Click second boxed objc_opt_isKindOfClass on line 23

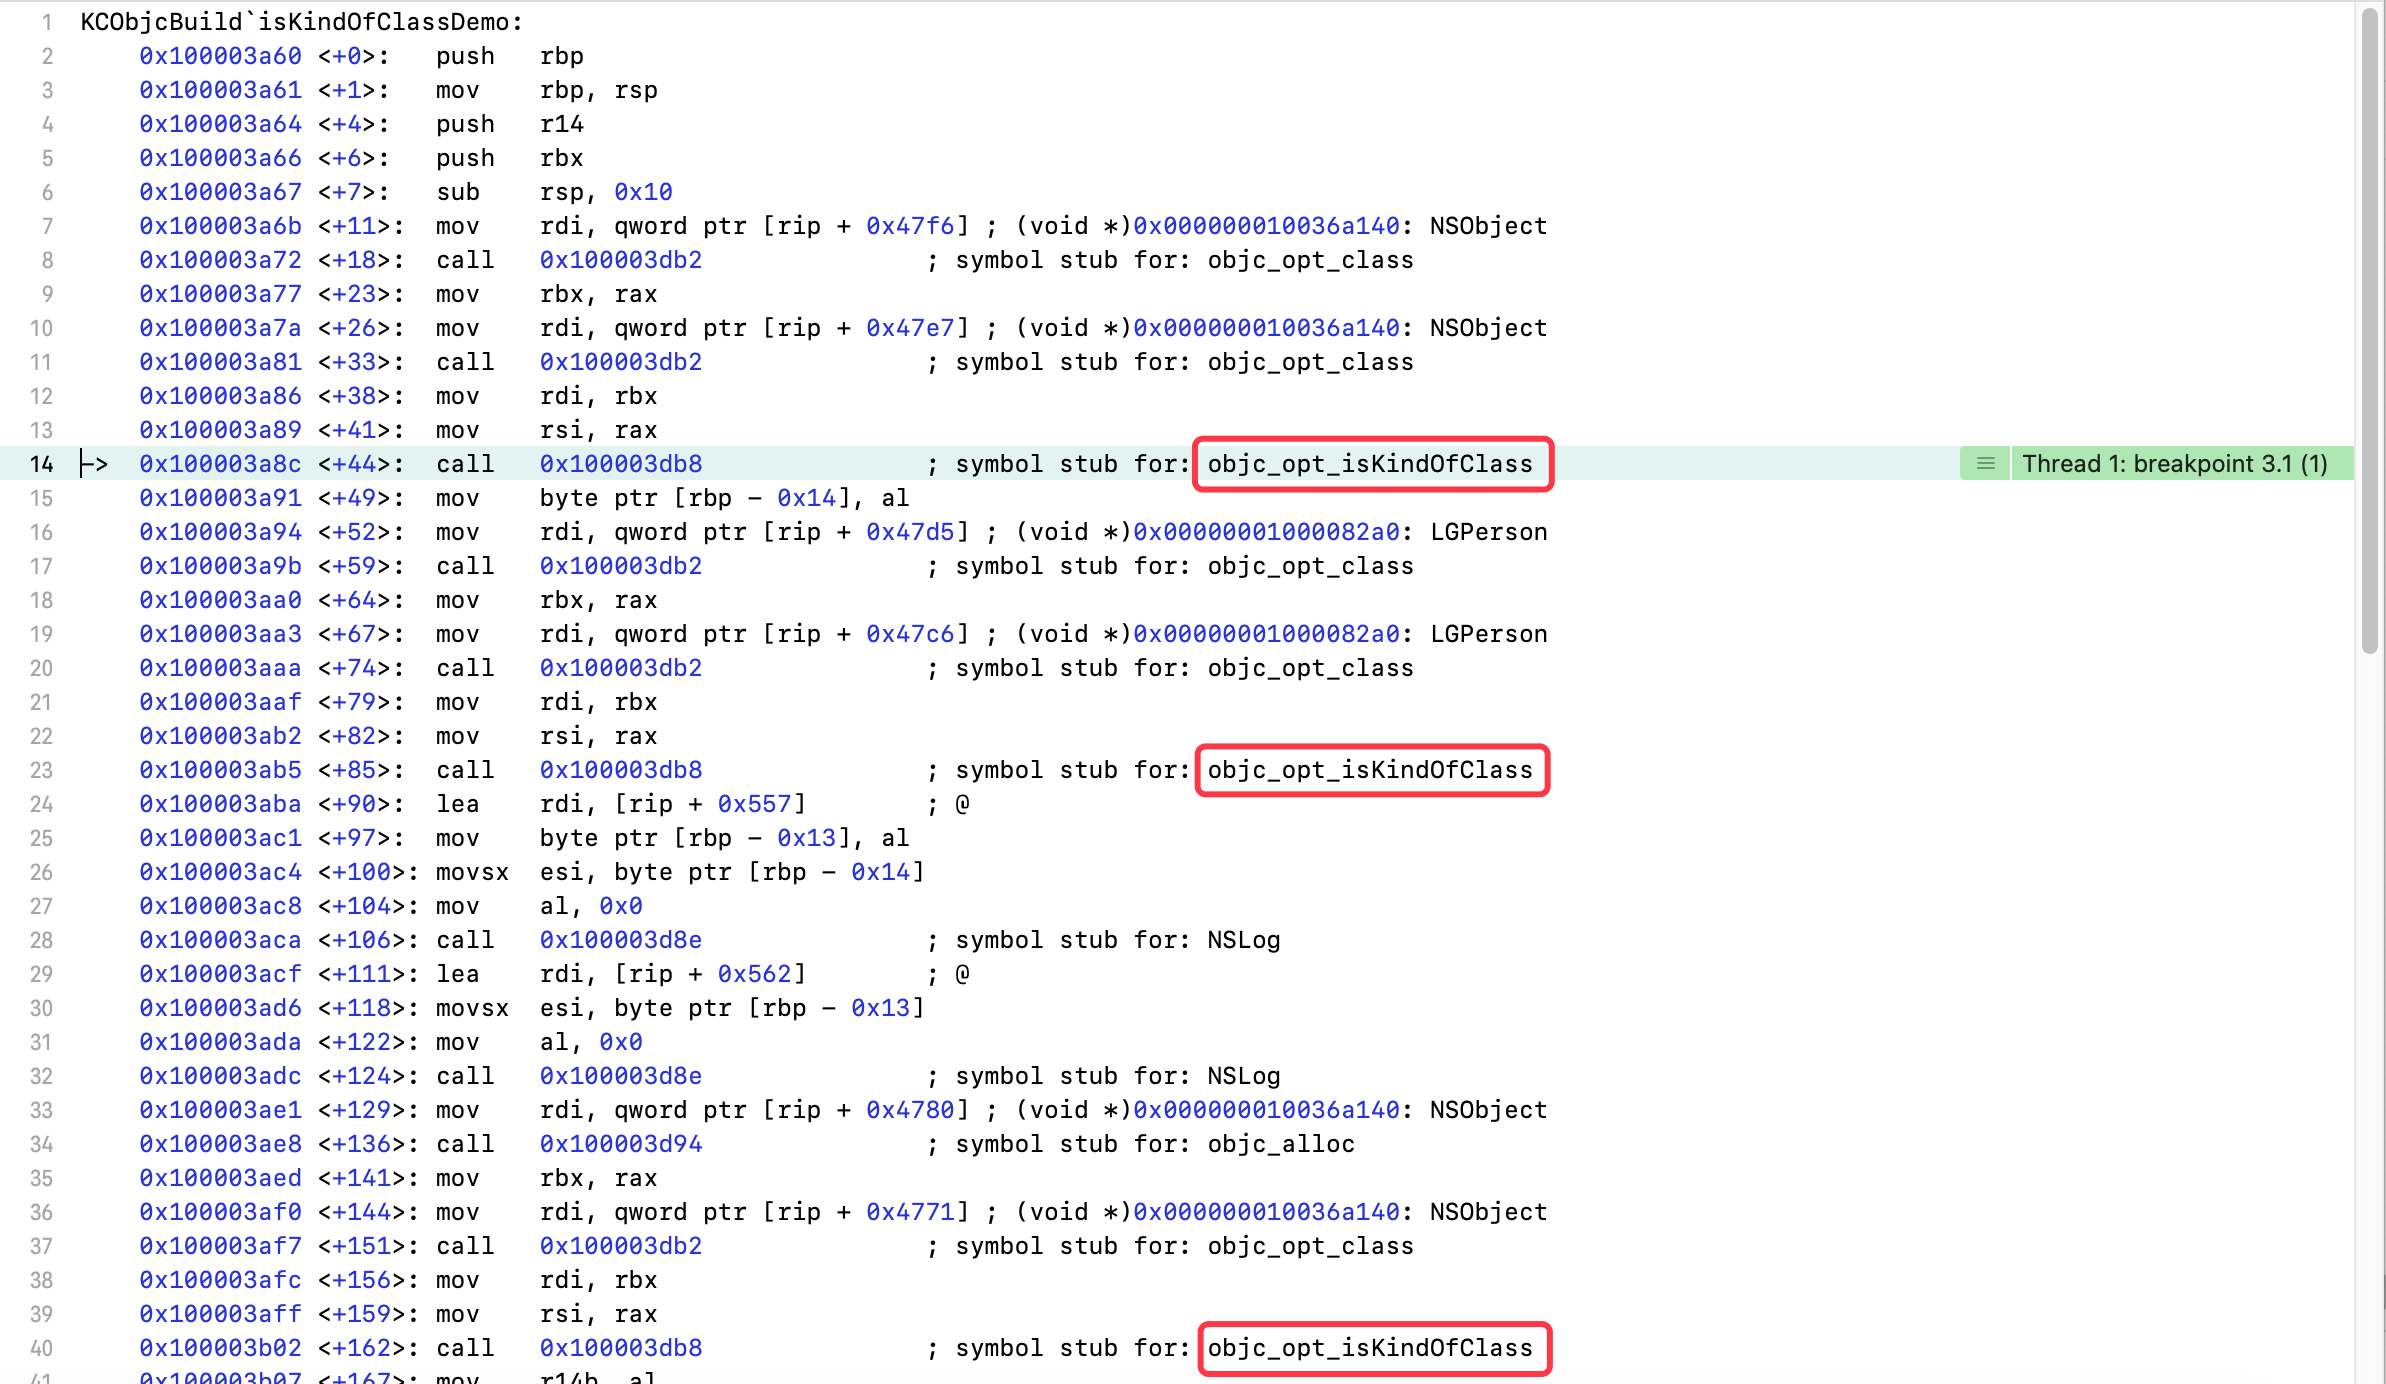[x=1370, y=770]
